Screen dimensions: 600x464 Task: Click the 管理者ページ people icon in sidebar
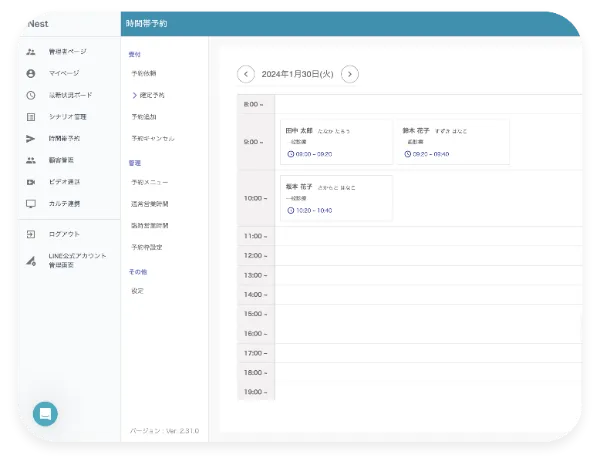pos(30,51)
